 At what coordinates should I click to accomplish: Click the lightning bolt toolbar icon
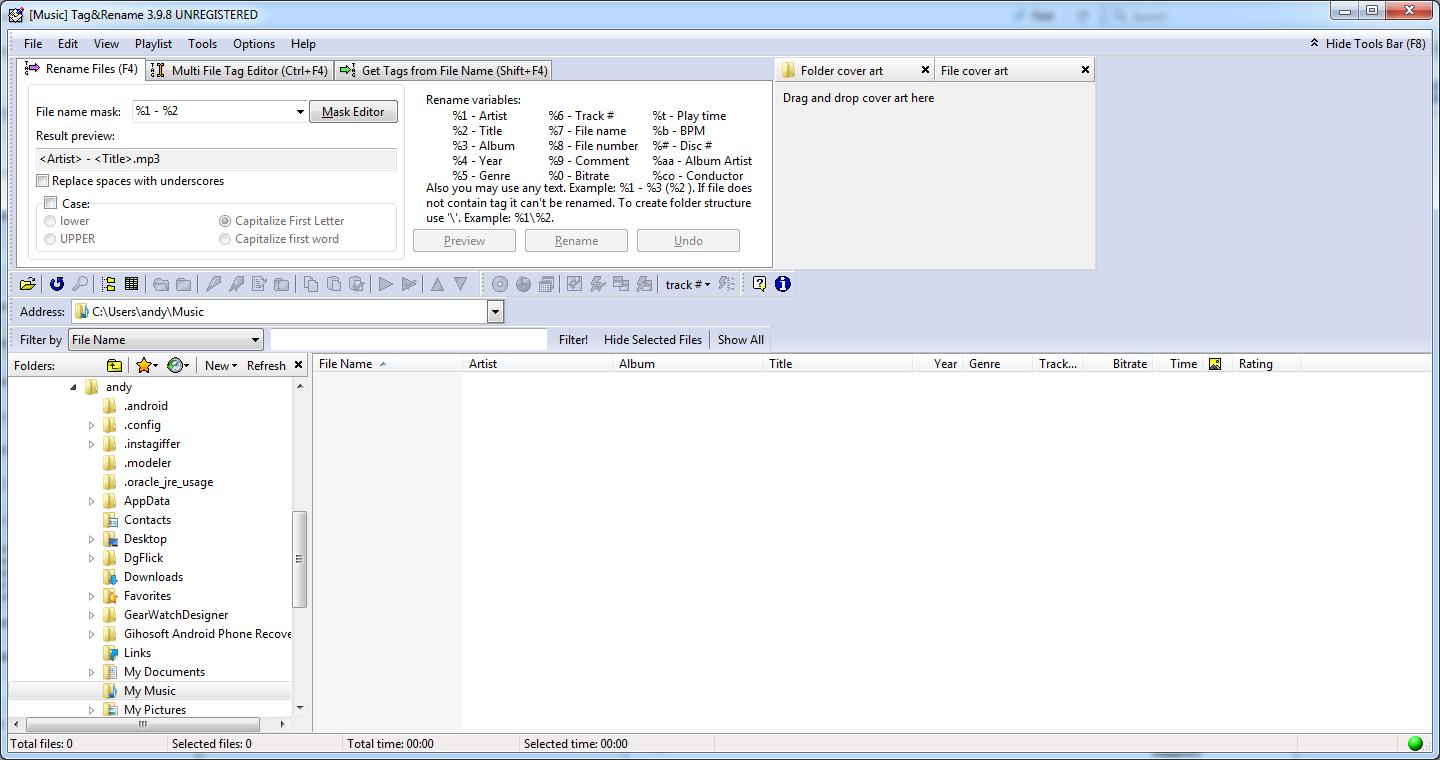(x=597, y=284)
